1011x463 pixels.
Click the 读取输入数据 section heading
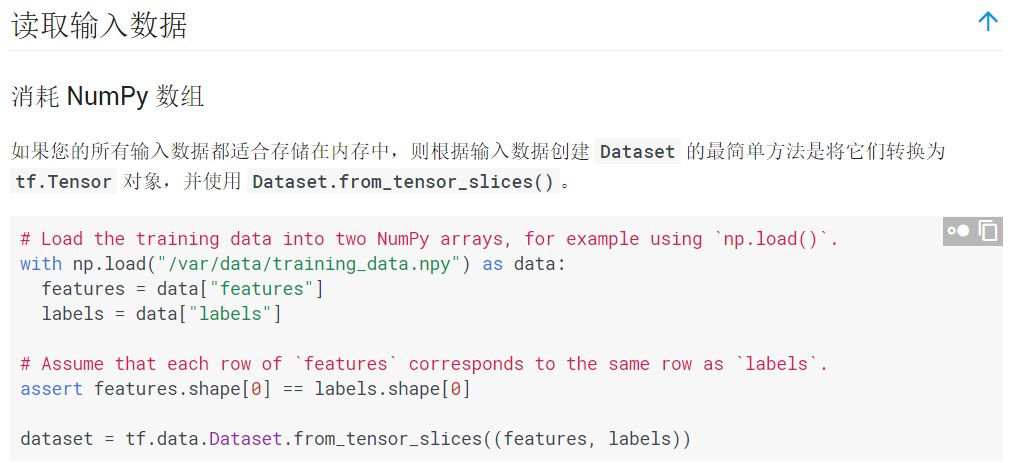(x=99, y=26)
